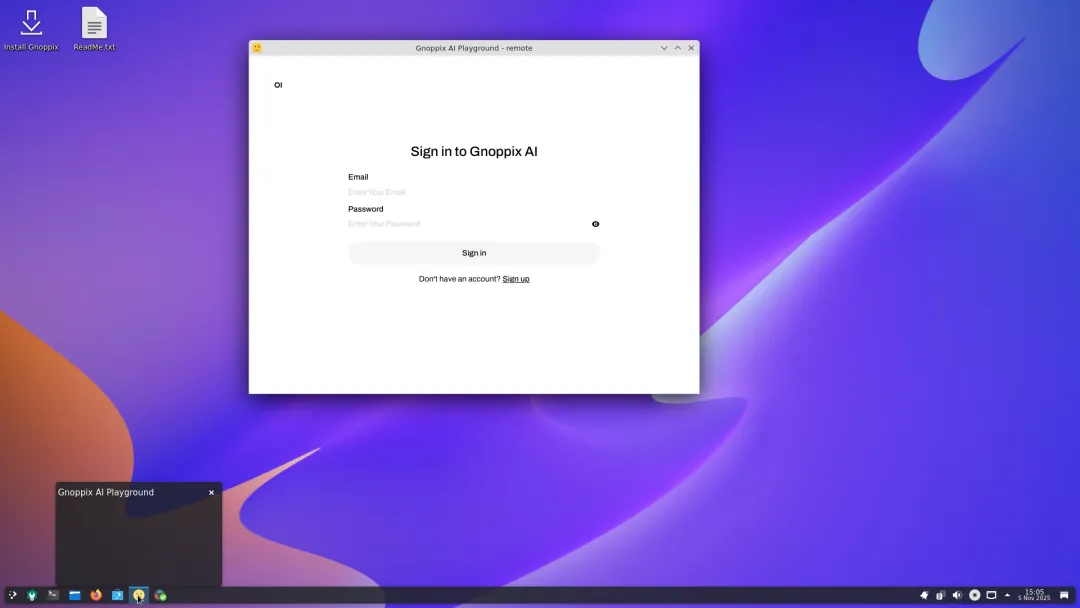Open the ReadMe.txt desktop file
This screenshot has height=608, width=1080.
click(94, 29)
